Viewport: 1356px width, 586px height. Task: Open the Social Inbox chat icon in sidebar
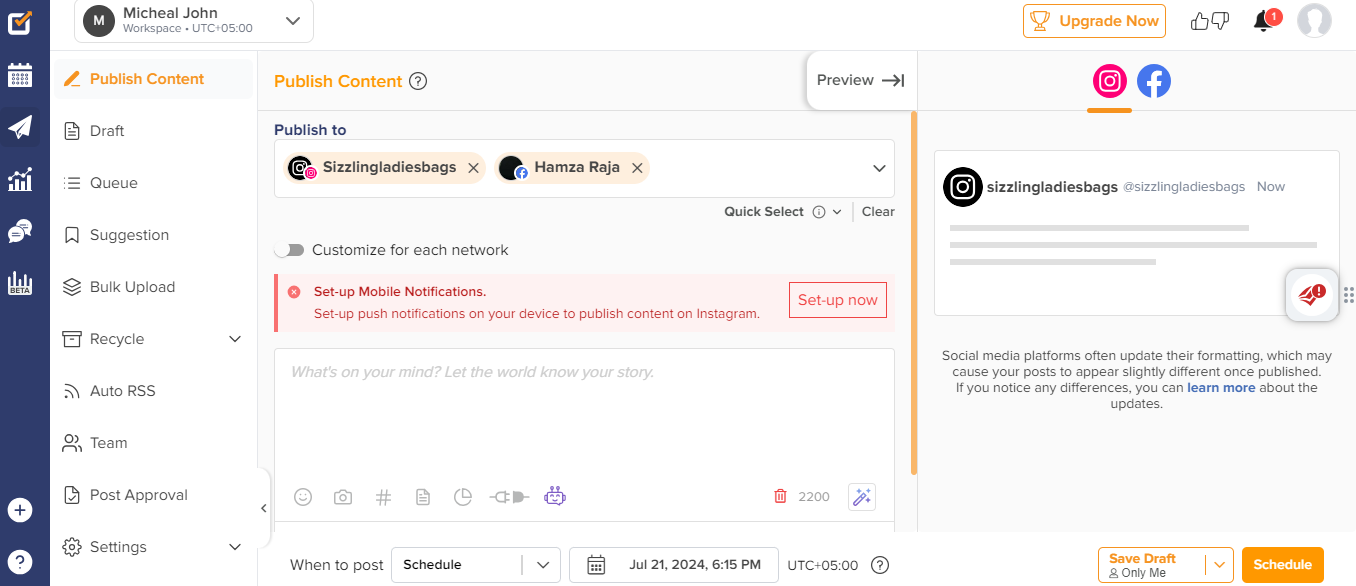coord(22,231)
